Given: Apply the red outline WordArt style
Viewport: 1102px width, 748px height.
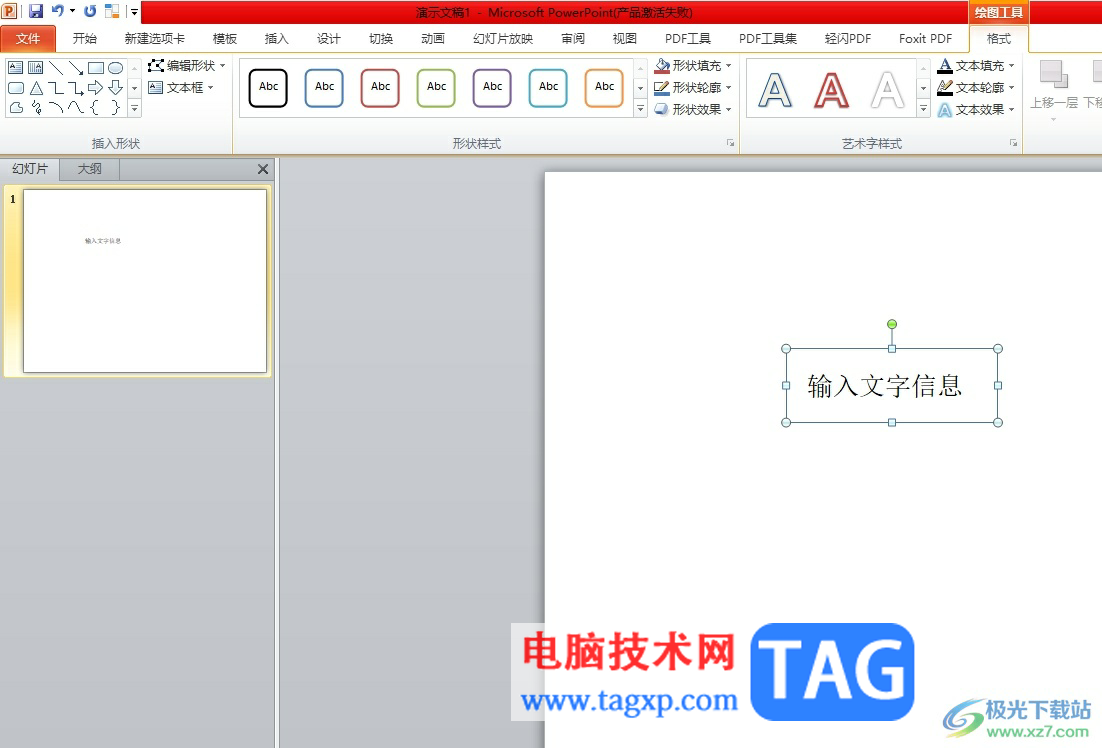Looking at the screenshot, I should pos(831,90).
